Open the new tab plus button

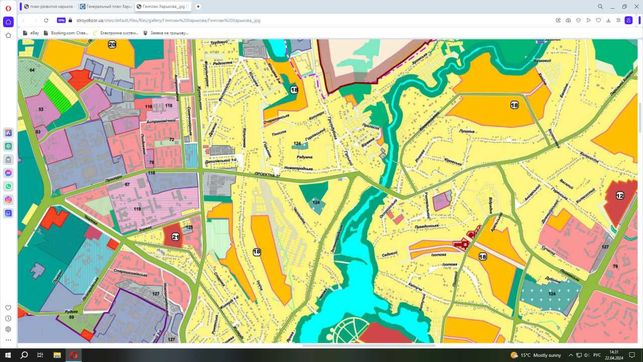[x=198, y=7]
